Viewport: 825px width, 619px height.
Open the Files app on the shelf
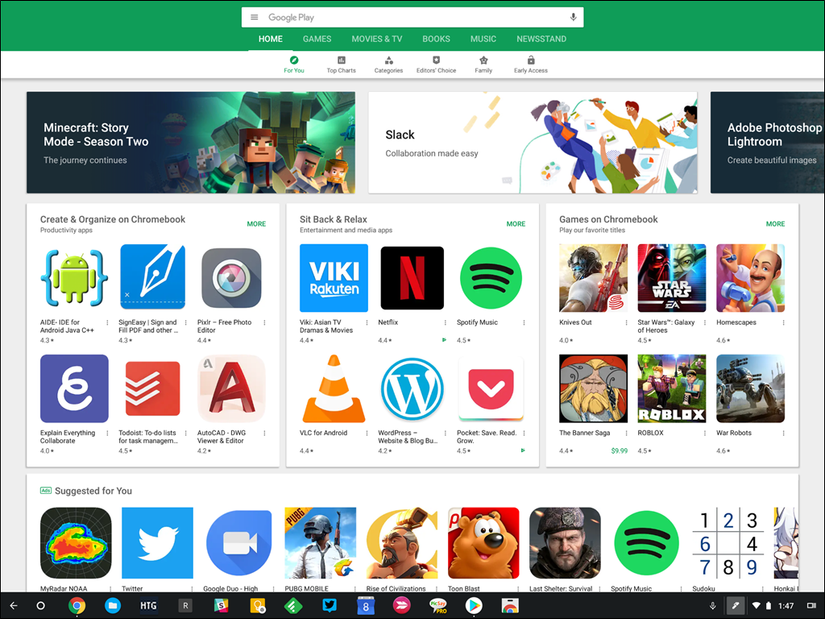click(x=112, y=606)
